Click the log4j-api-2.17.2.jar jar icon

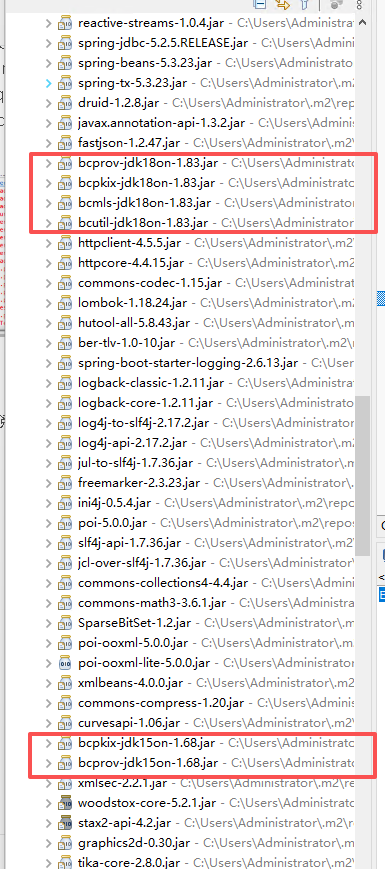click(x=65, y=443)
